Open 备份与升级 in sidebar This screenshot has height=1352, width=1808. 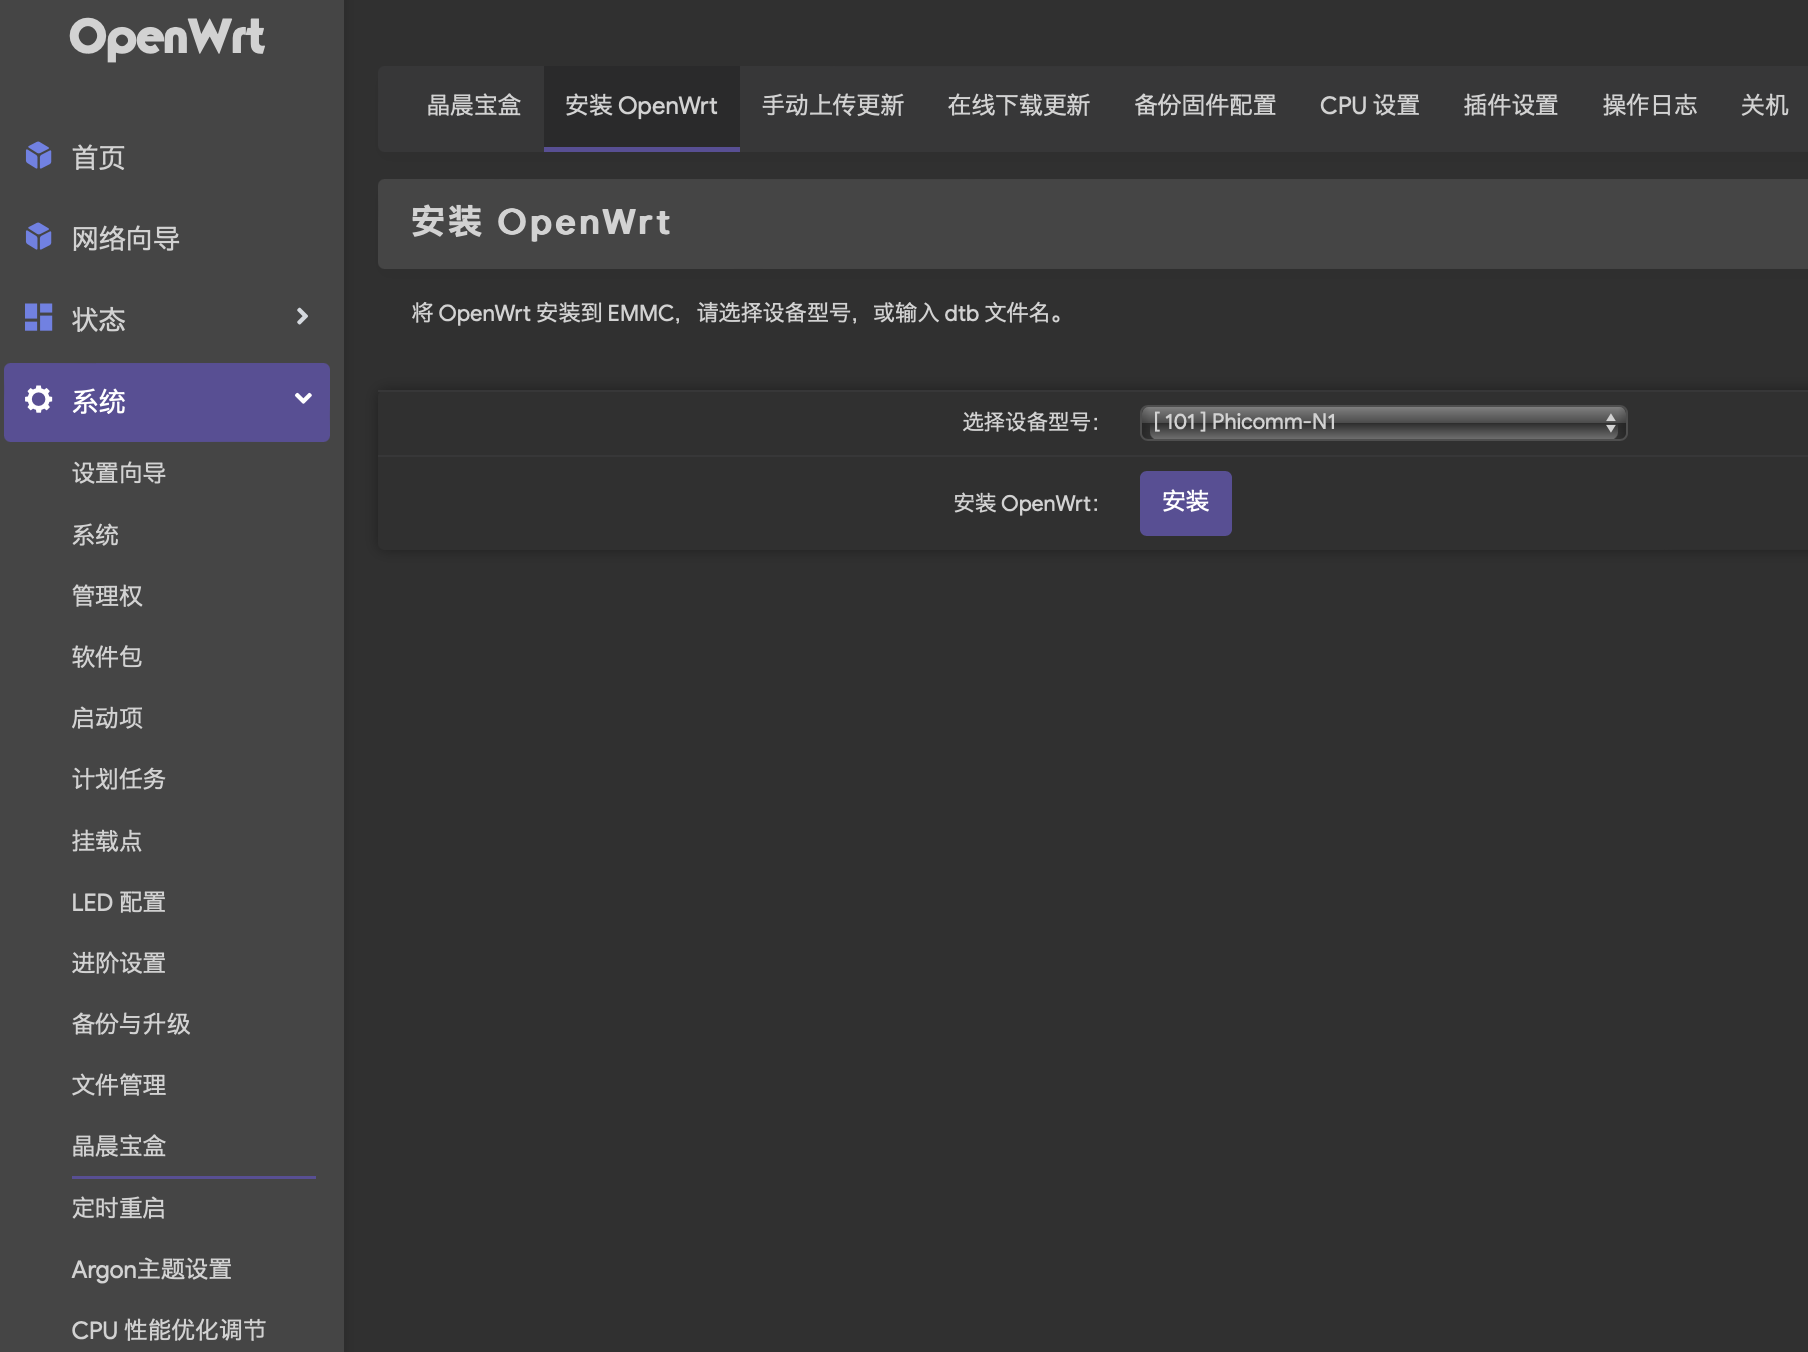coord(131,1024)
